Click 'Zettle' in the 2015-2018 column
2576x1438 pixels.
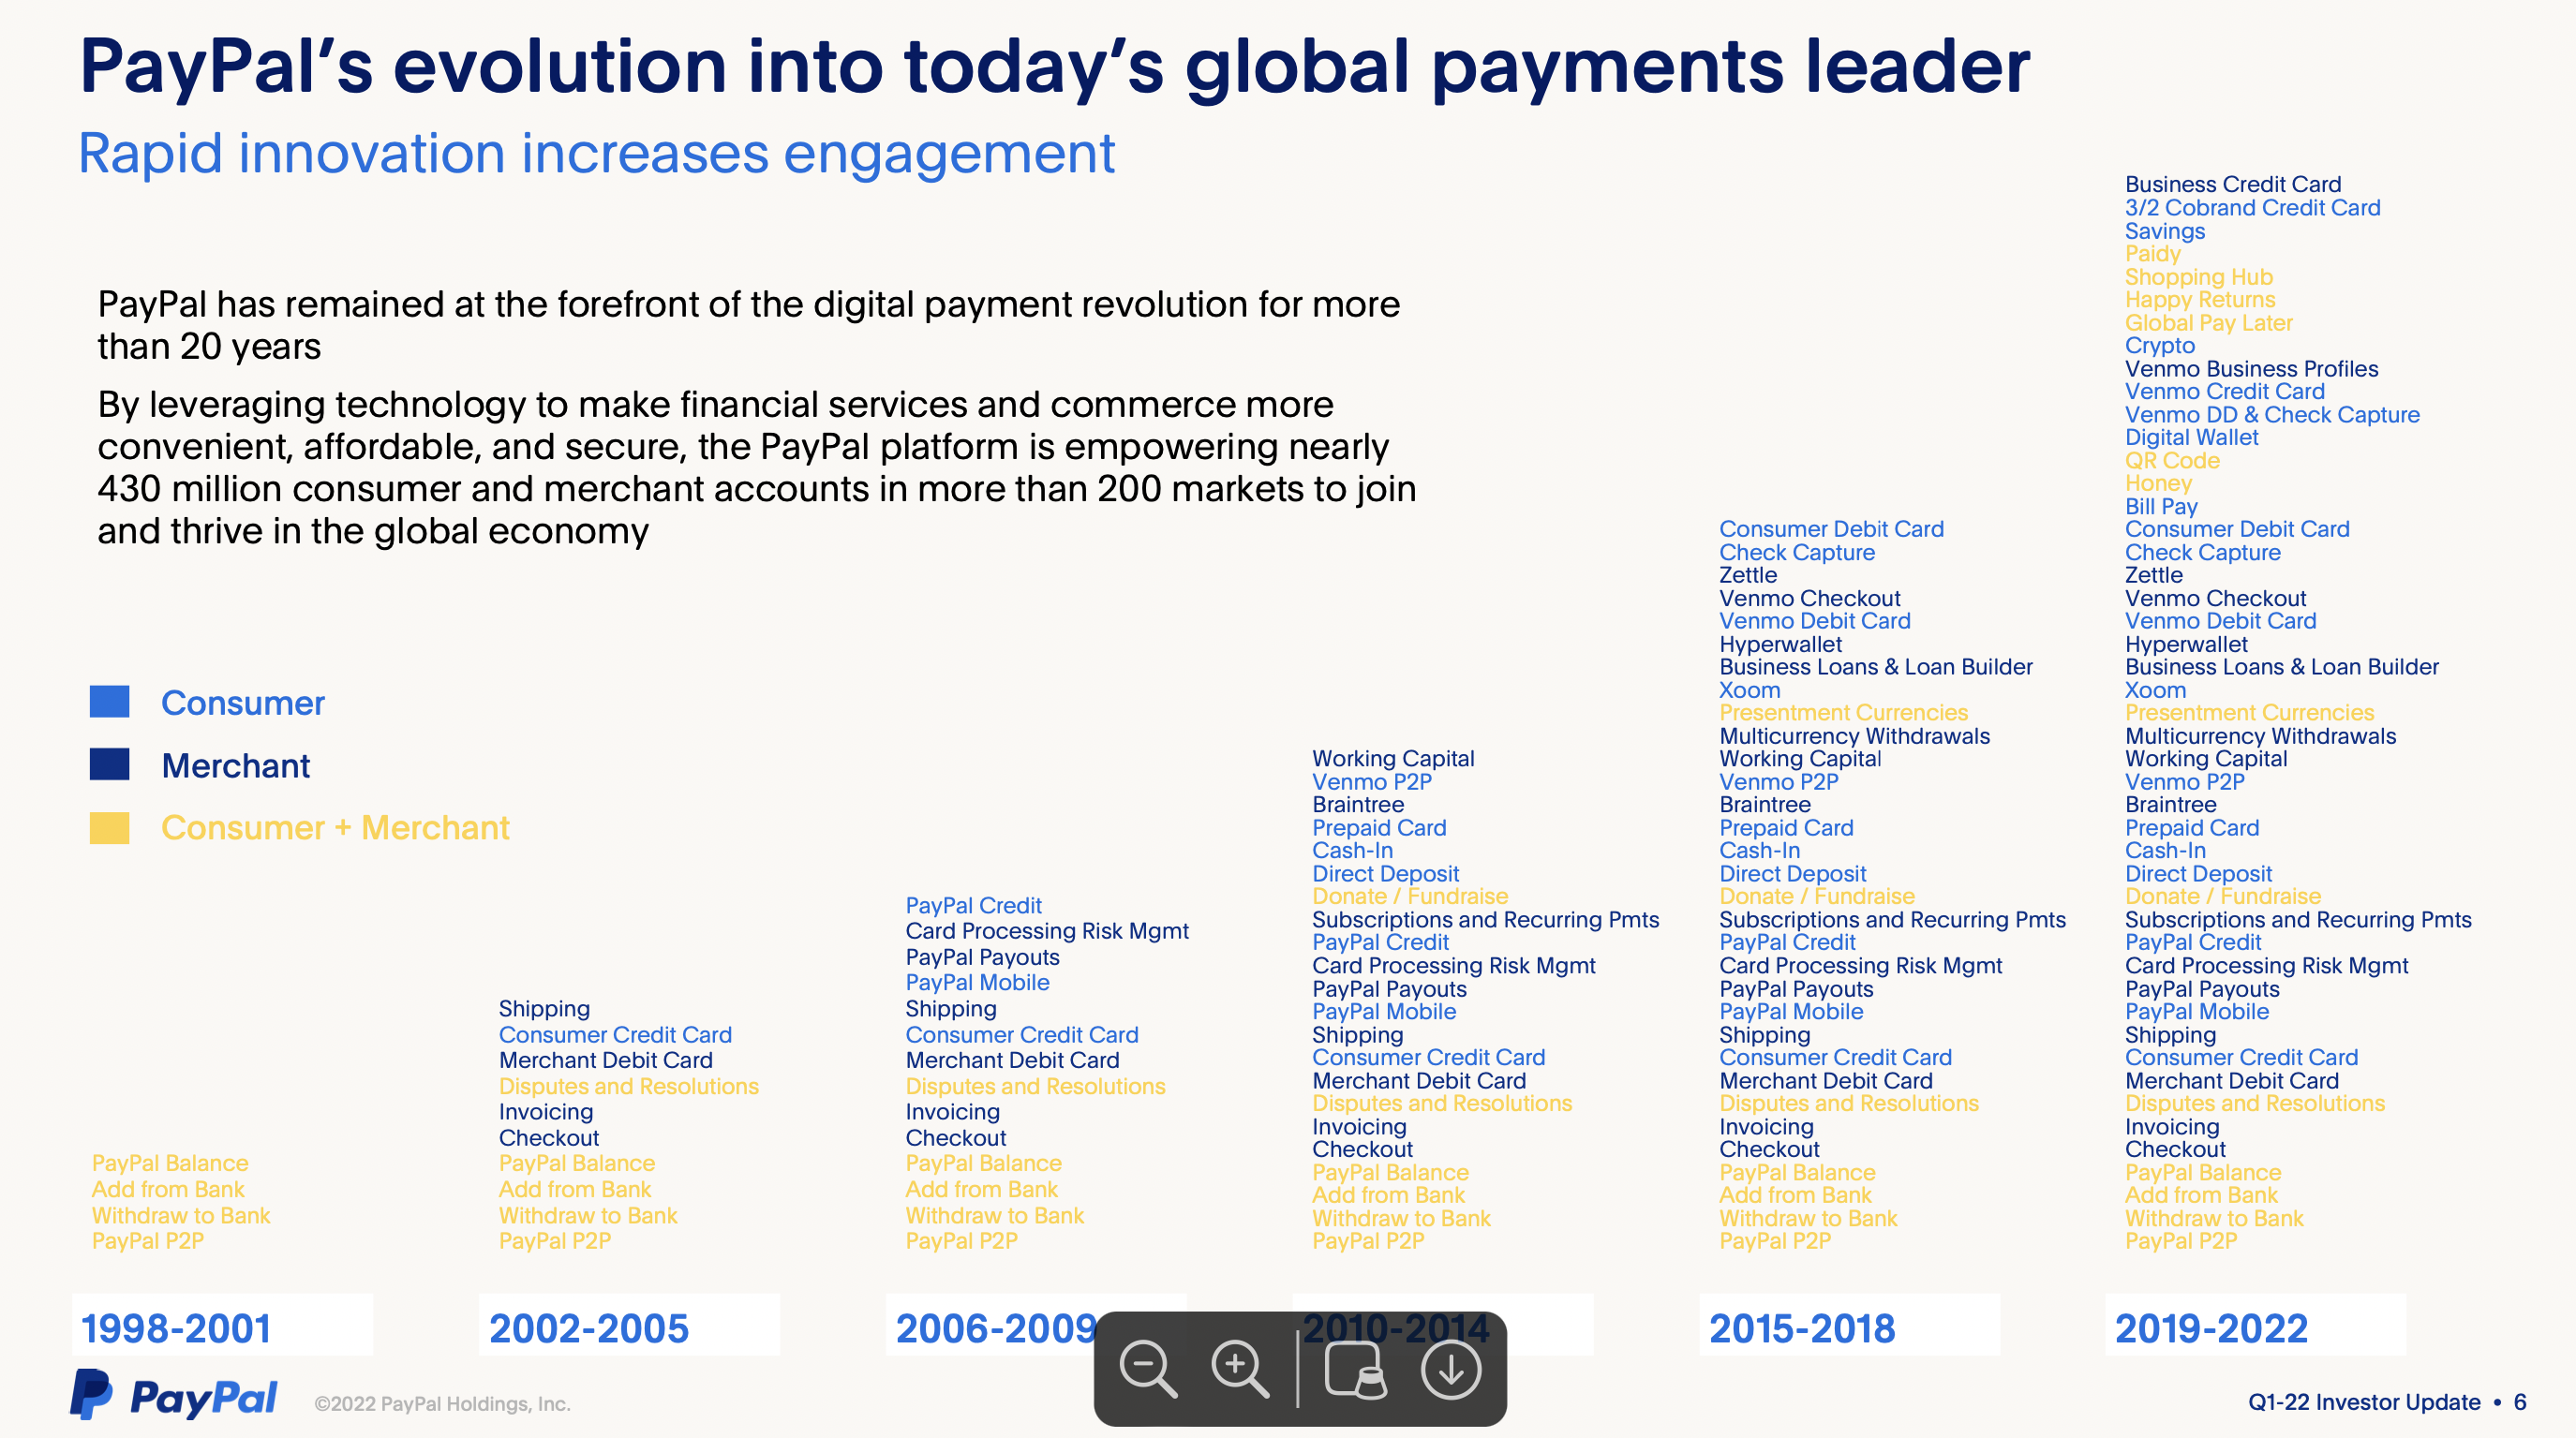1748,575
